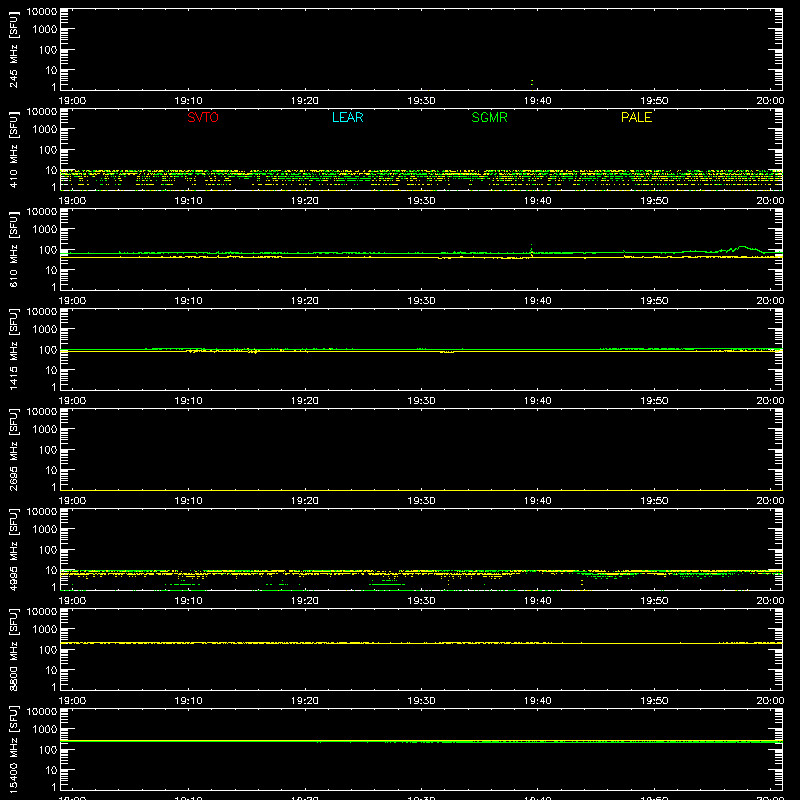Click the 19:20 time label under 610 MHz panel
The width and height of the screenshot is (800, 800).
(305, 301)
